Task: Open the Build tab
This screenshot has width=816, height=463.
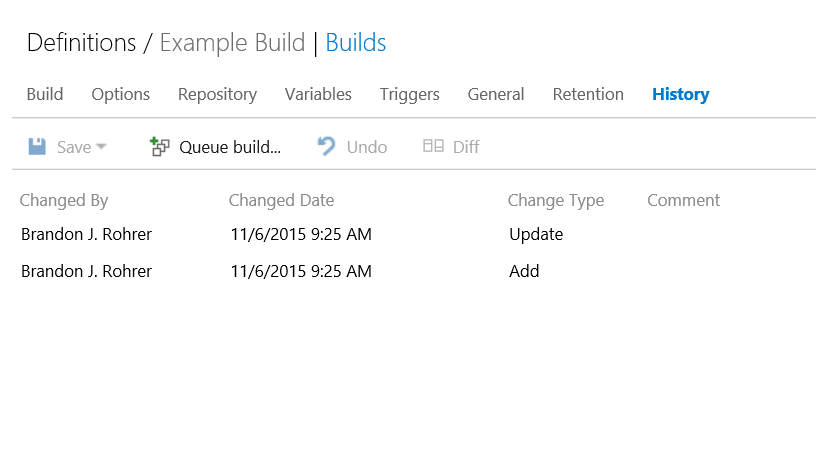Action: coord(45,94)
